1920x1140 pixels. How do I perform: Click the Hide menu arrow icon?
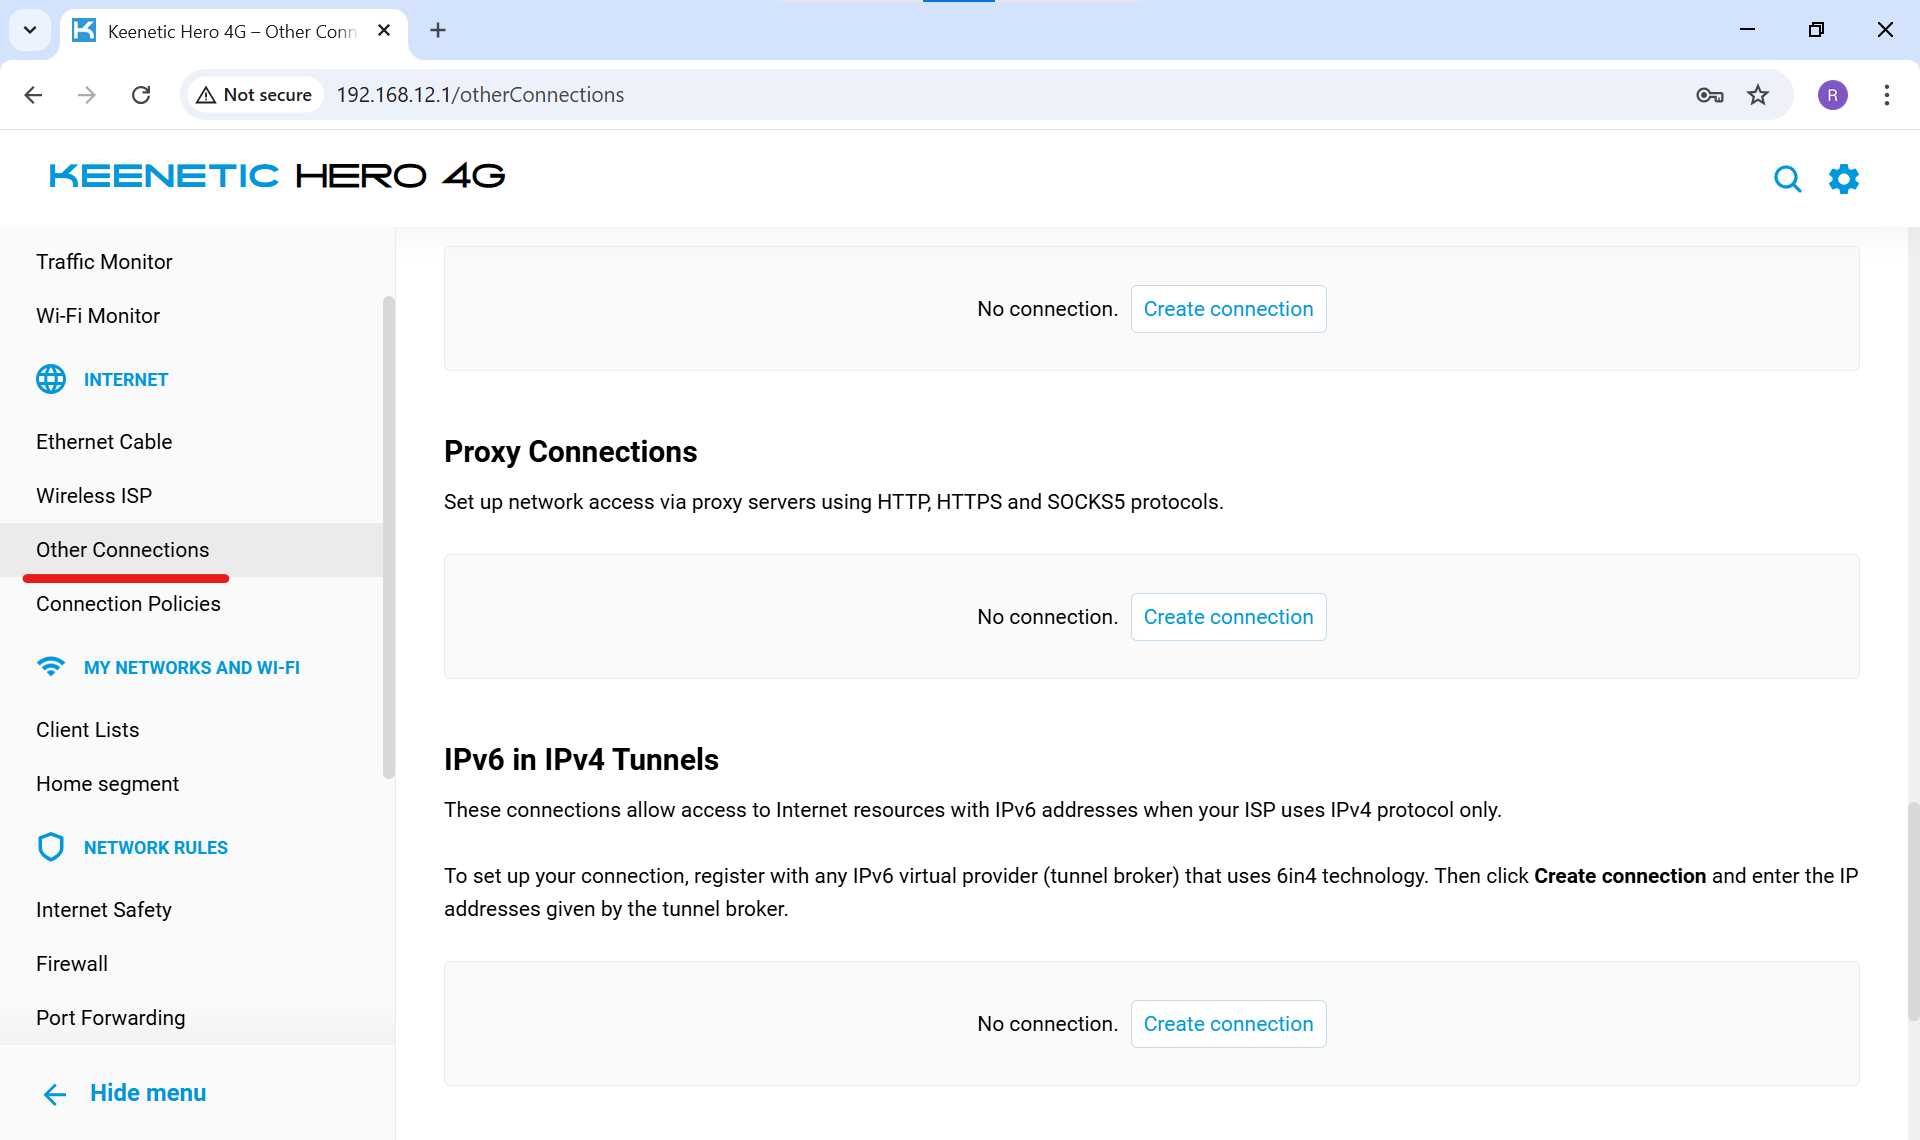pyautogui.click(x=55, y=1094)
